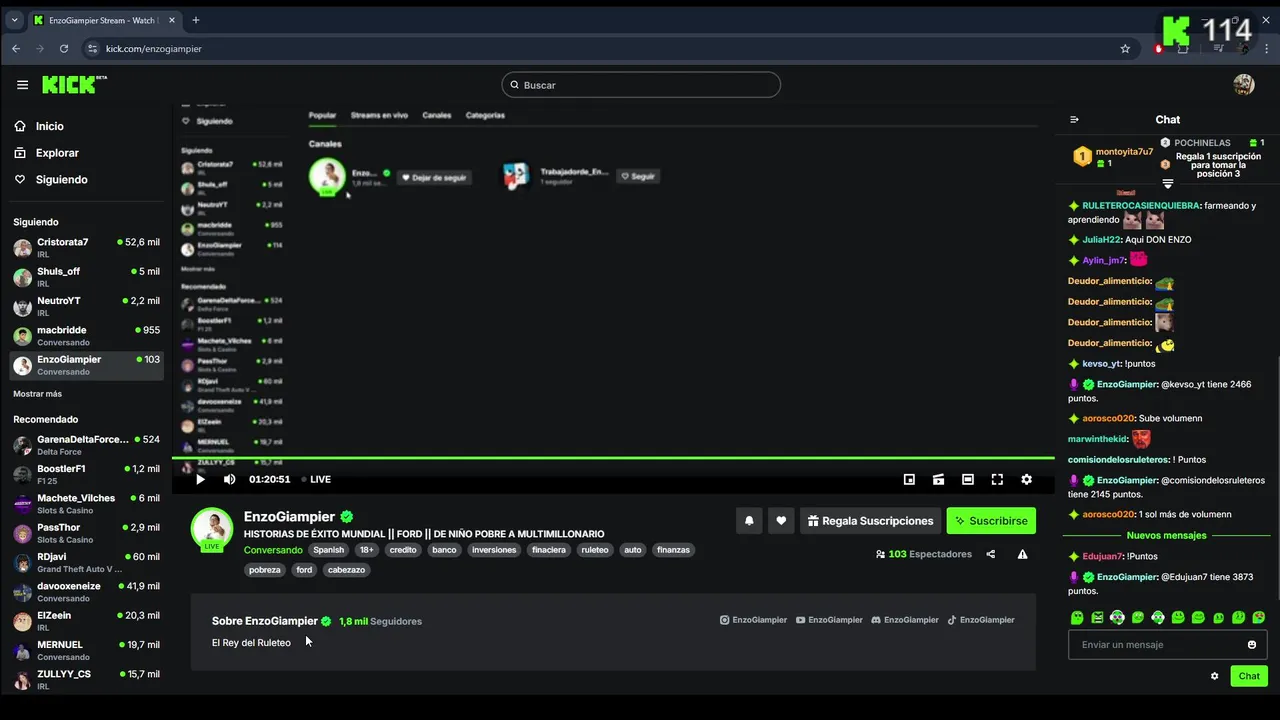The width and height of the screenshot is (1280, 720).
Task: Select the finanzas tag
Action: [673, 550]
